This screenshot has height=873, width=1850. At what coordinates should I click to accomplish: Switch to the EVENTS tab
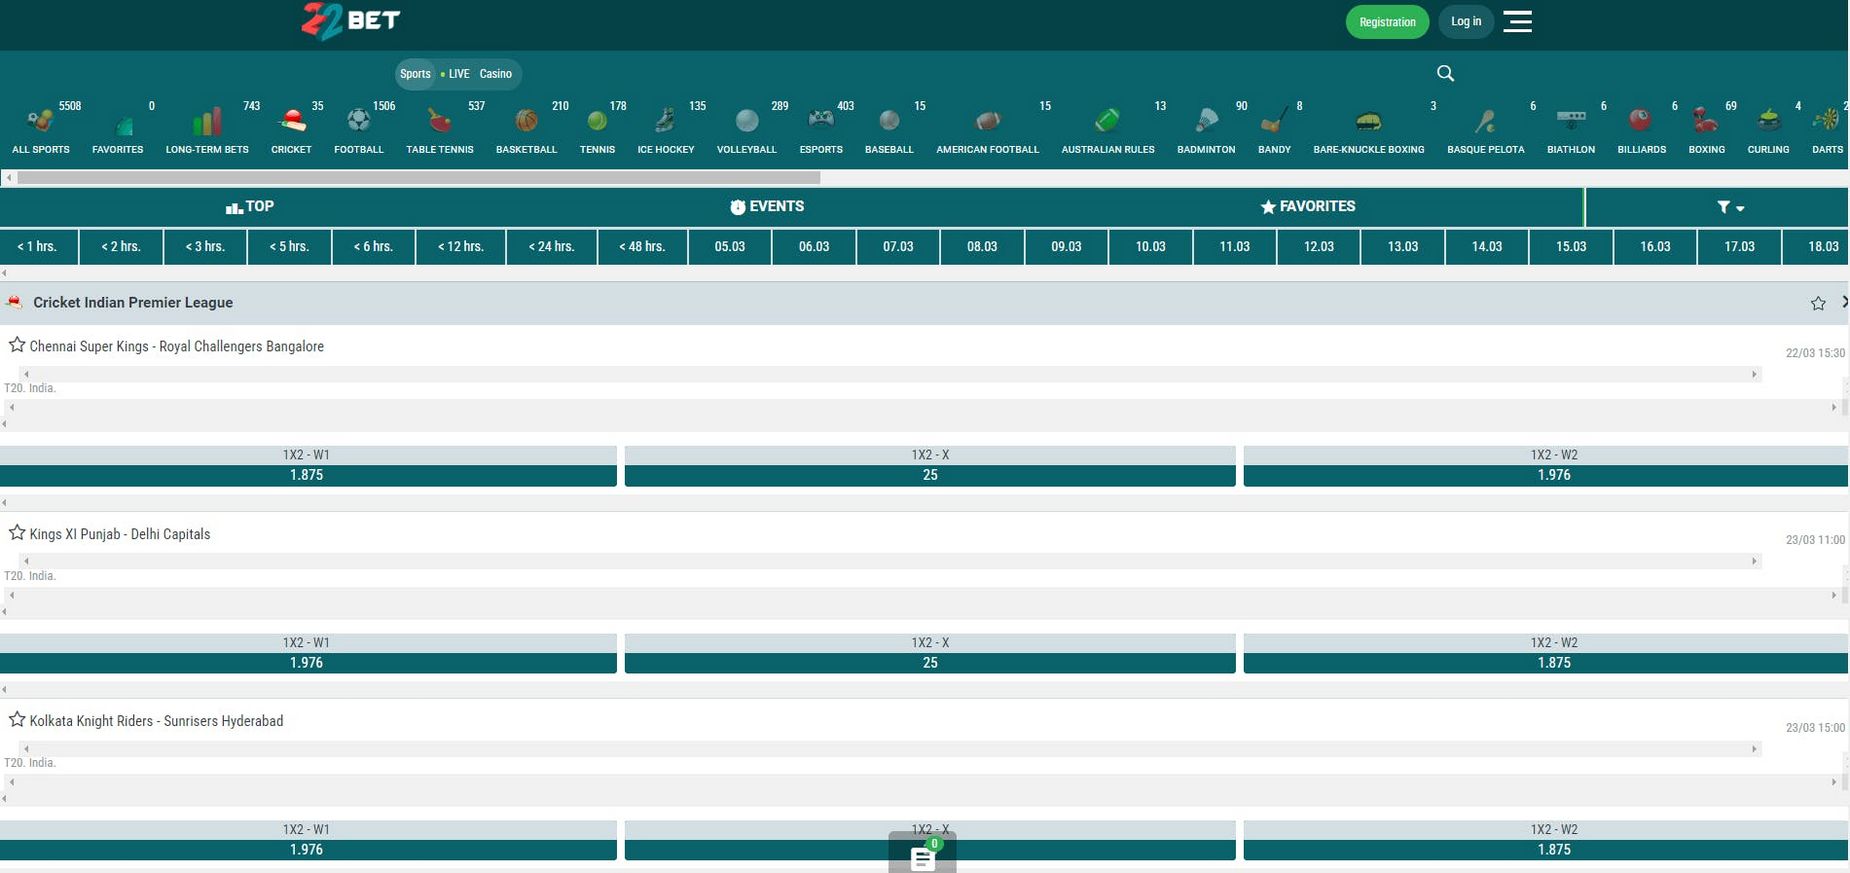pyautogui.click(x=767, y=206)
